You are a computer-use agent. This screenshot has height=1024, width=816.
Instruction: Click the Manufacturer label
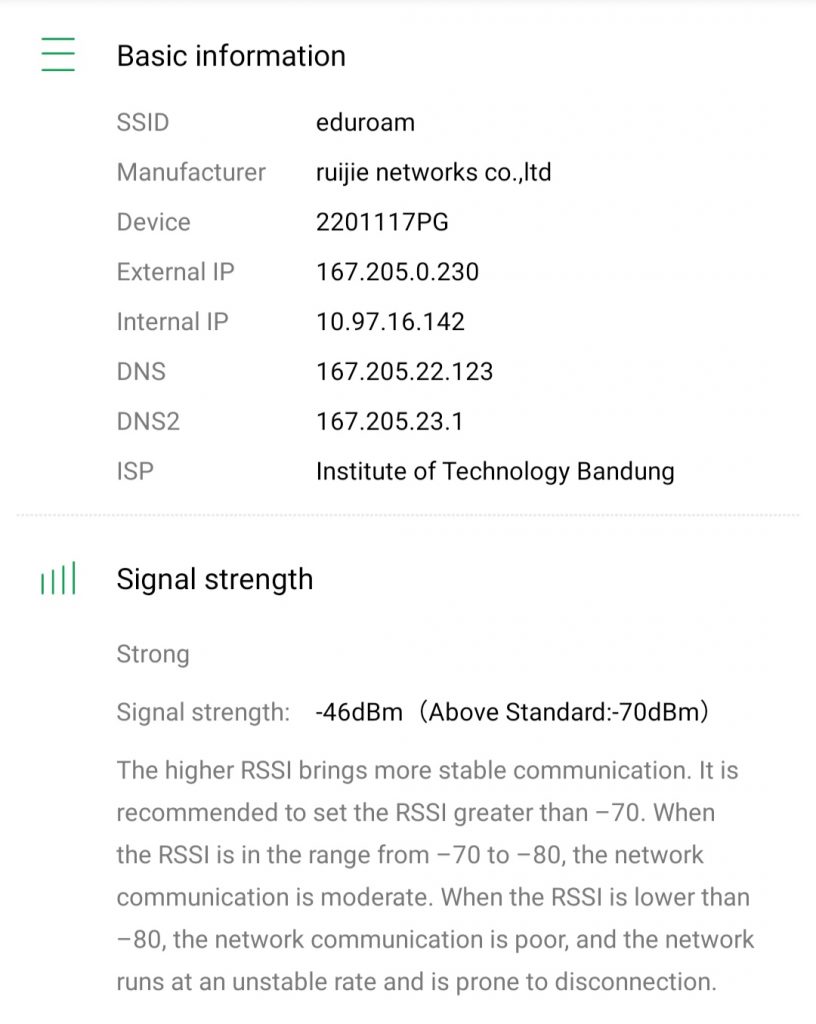(191, 173)
